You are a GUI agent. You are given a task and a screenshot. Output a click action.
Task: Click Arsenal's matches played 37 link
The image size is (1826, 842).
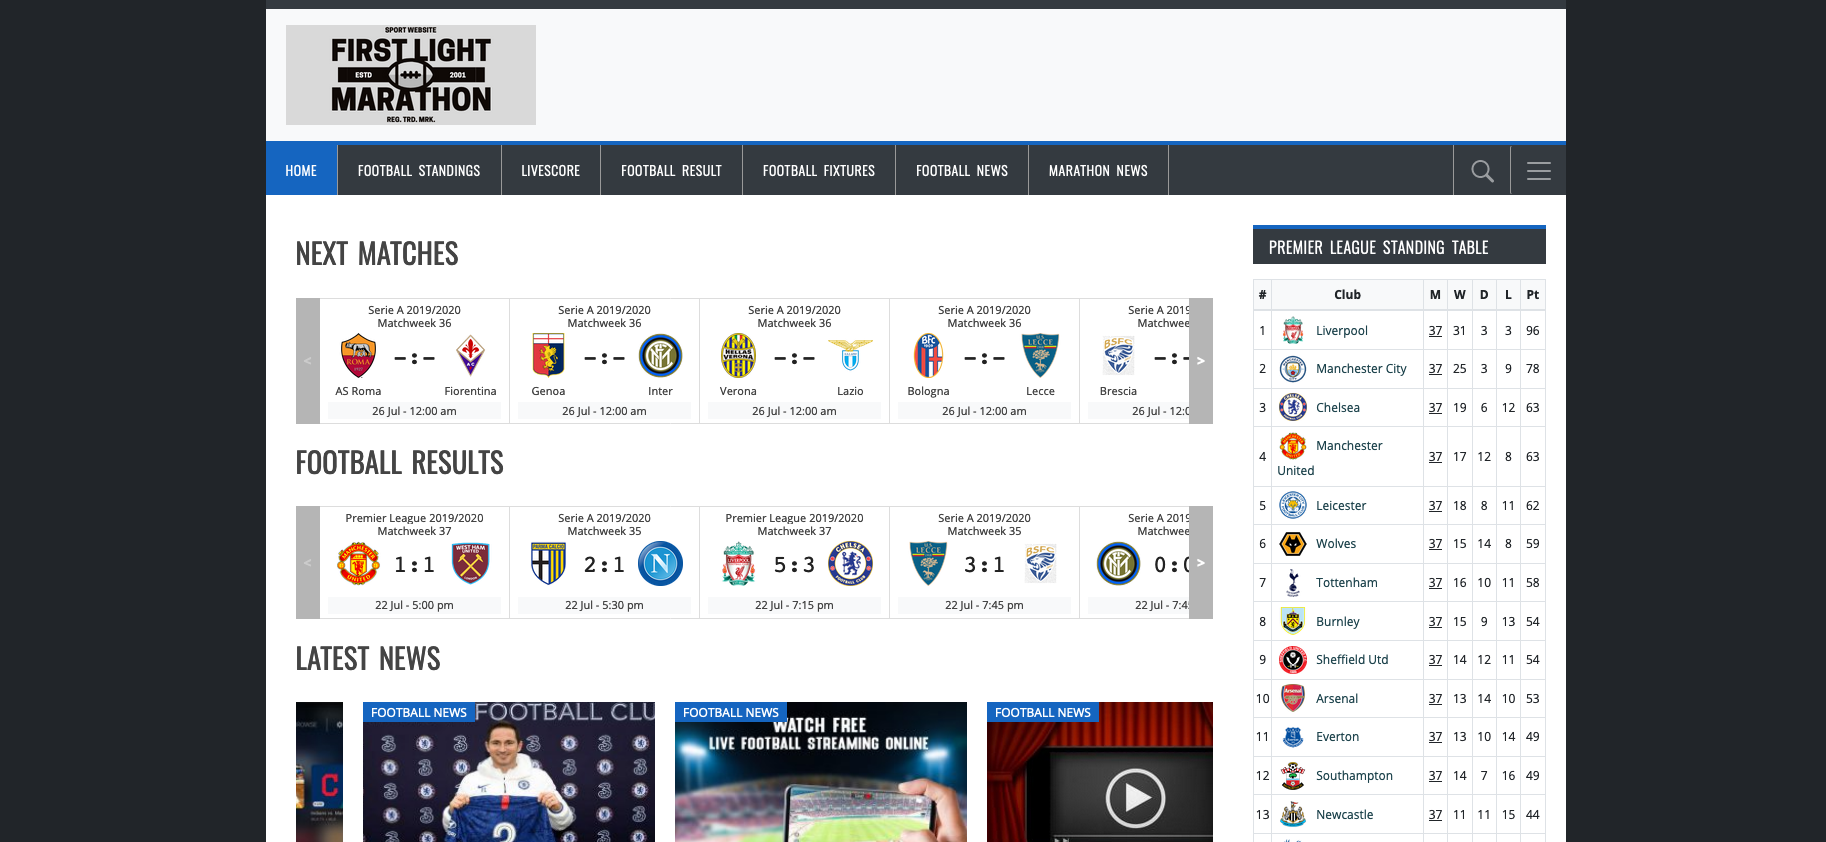pyautogui.click(x=1435, y=699)
